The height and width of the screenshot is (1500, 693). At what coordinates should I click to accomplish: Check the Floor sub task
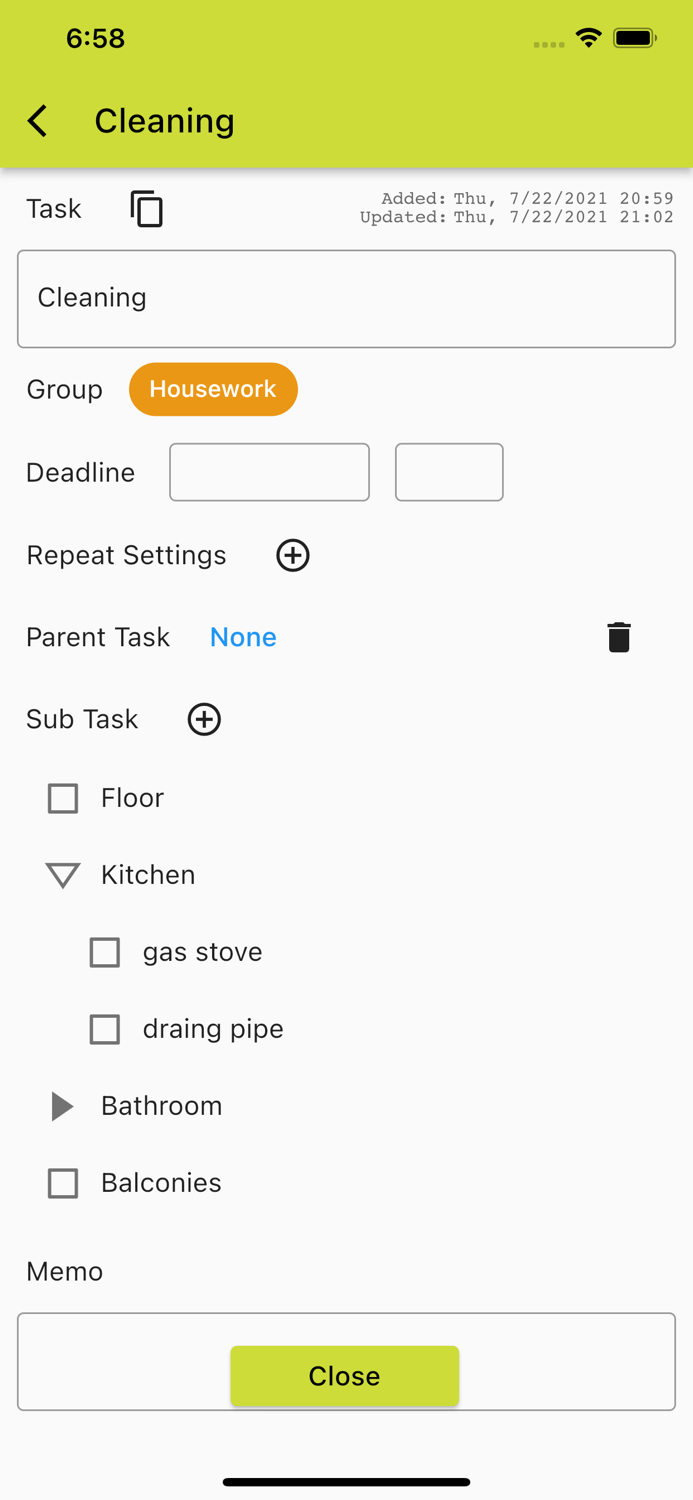(x=62, y=798)
